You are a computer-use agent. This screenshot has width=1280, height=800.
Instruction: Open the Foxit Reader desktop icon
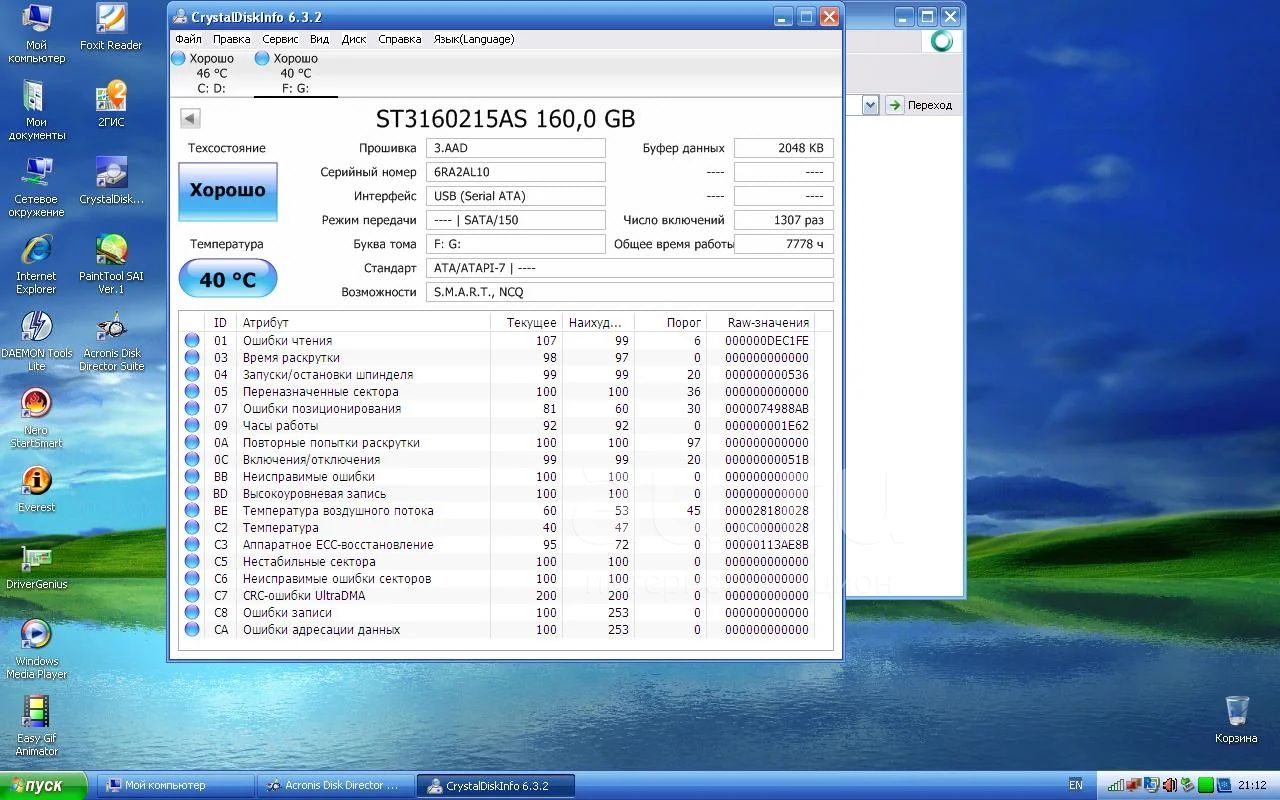[111, 27]
